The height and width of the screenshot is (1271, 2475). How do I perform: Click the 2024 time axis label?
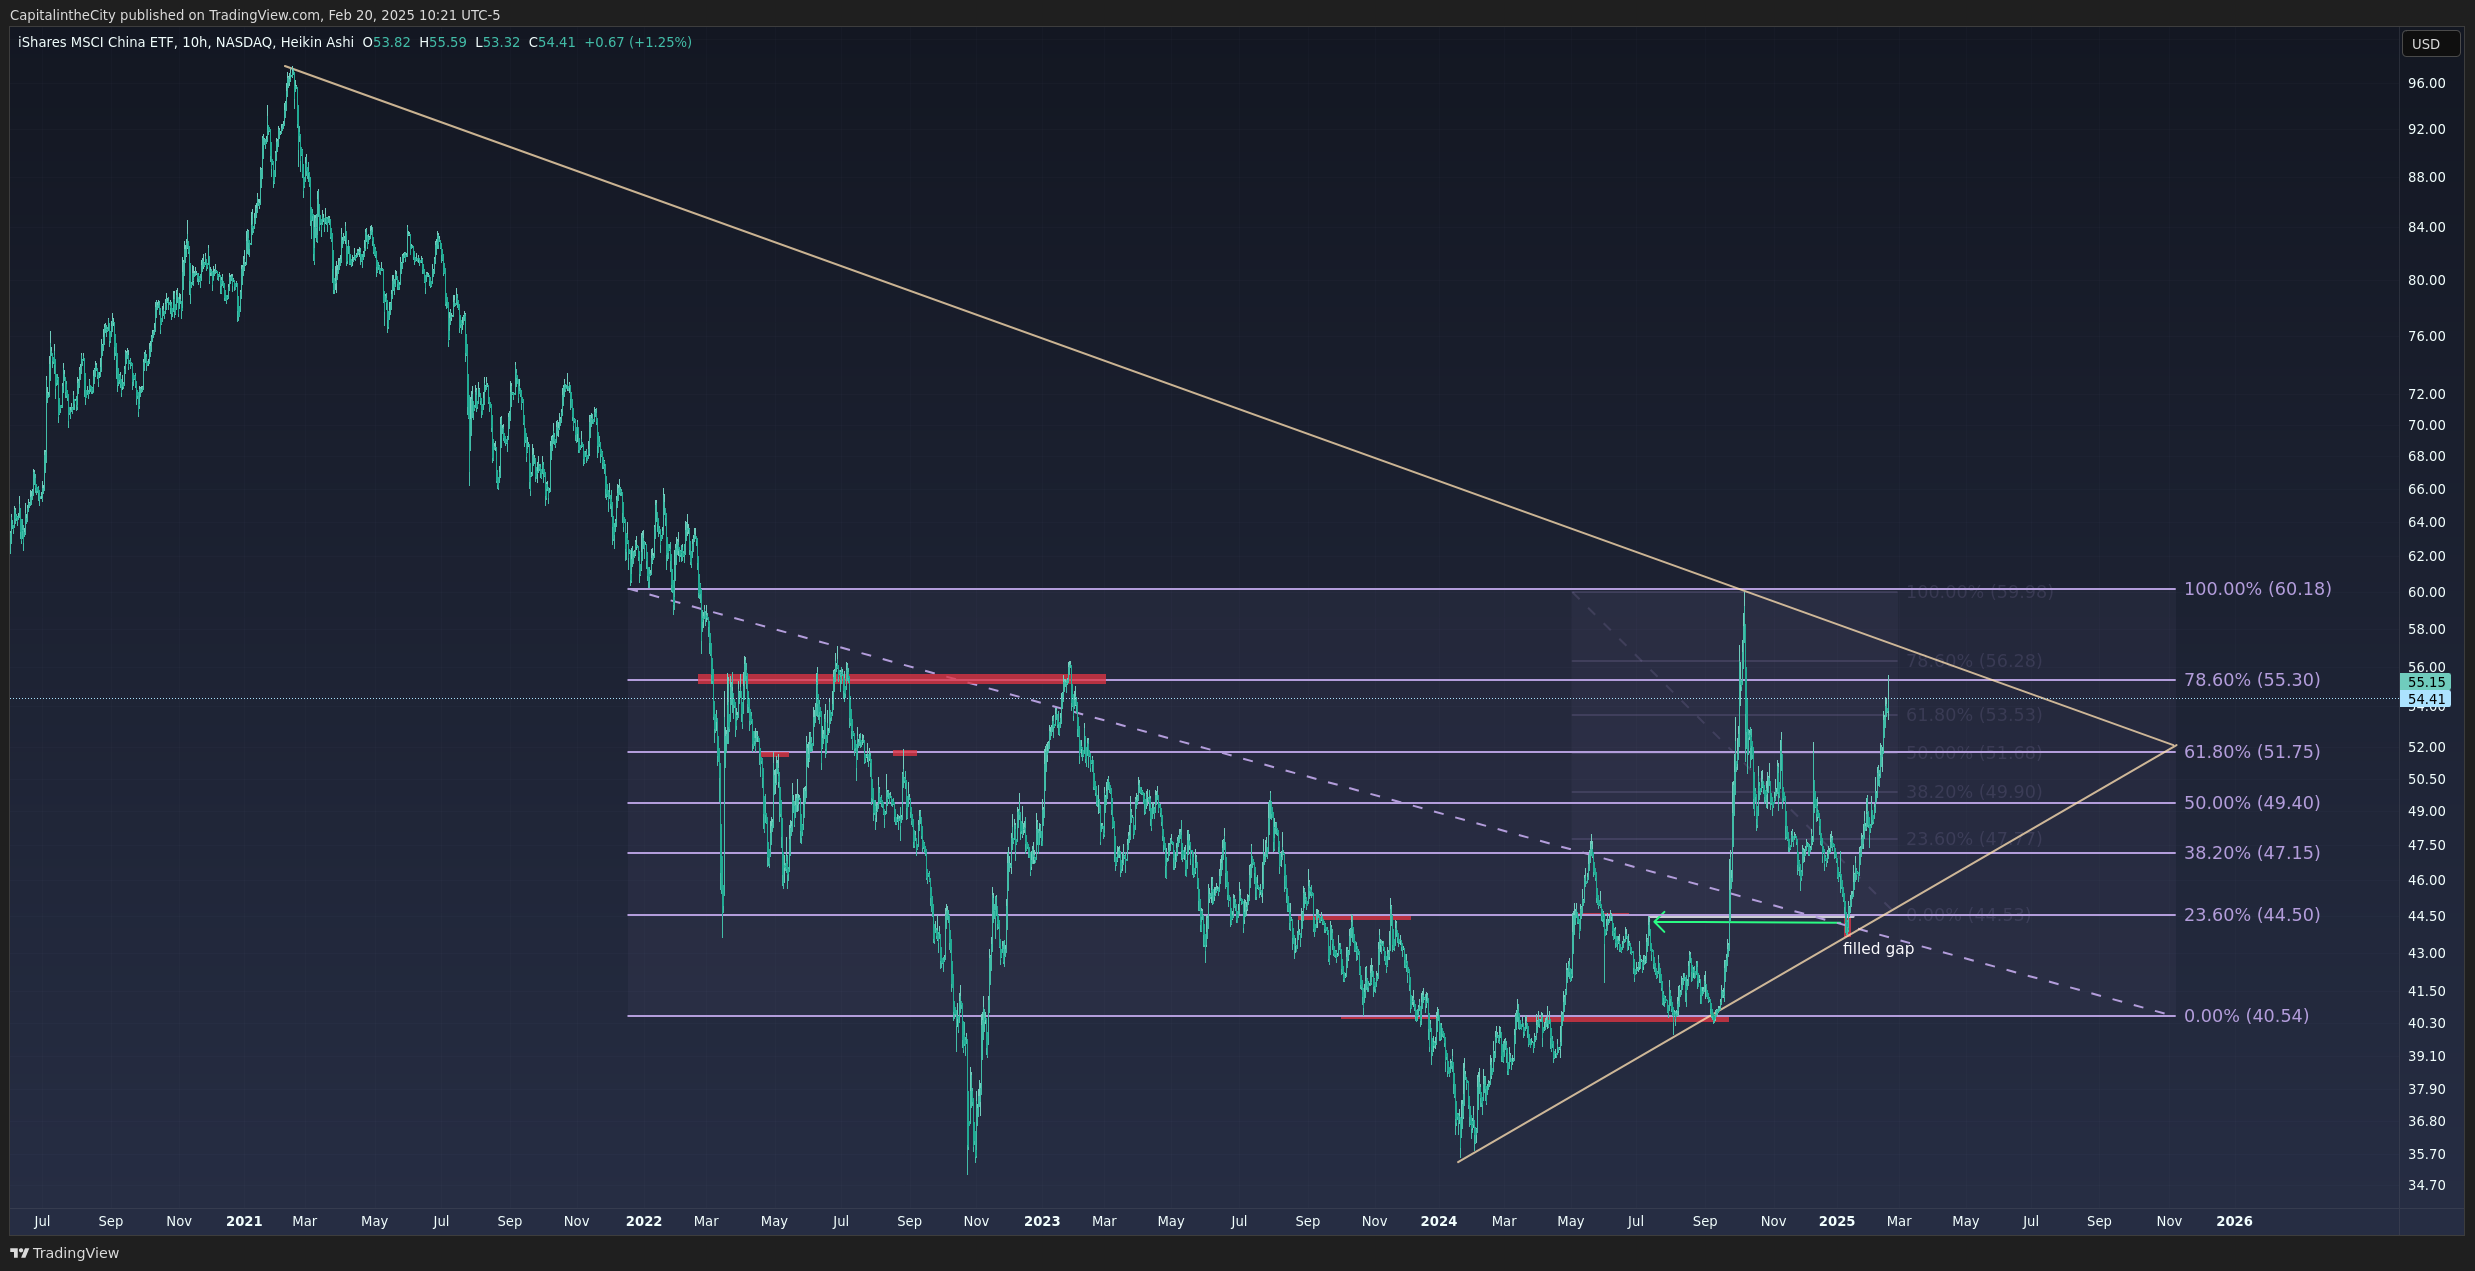point(1439,1221)
